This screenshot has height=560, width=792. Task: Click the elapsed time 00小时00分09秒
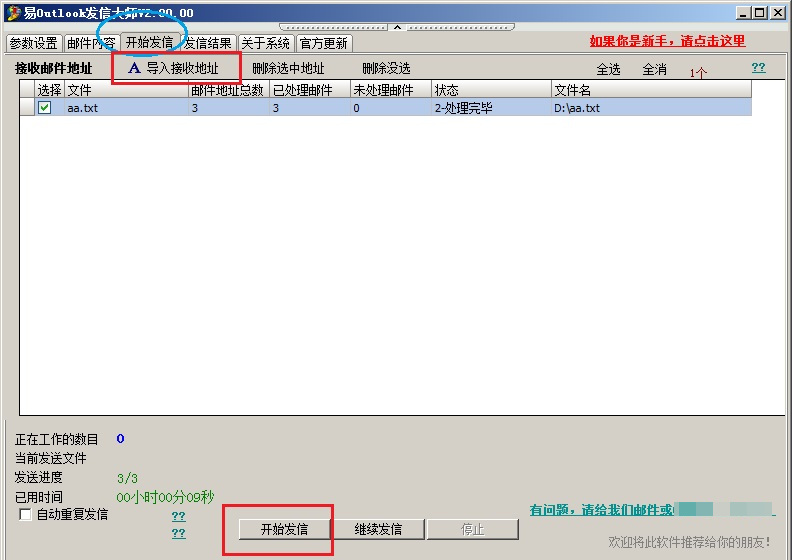point(165,497)
